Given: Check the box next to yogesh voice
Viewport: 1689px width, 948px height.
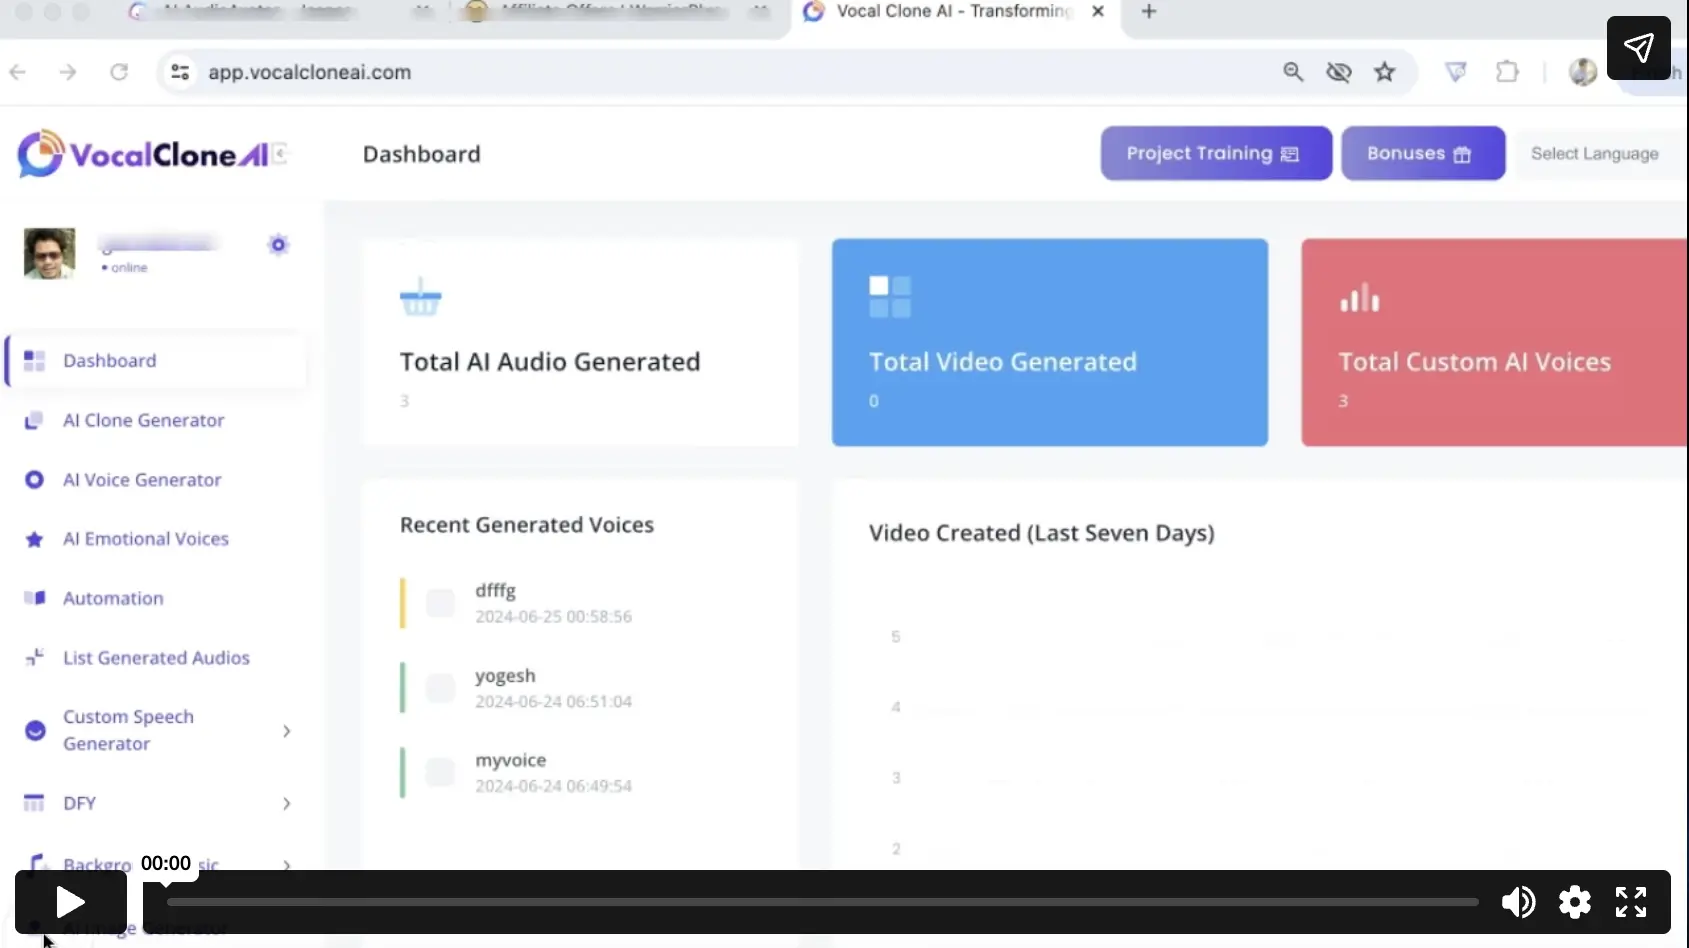Looking at the screenshot, I should coord(440,688).
